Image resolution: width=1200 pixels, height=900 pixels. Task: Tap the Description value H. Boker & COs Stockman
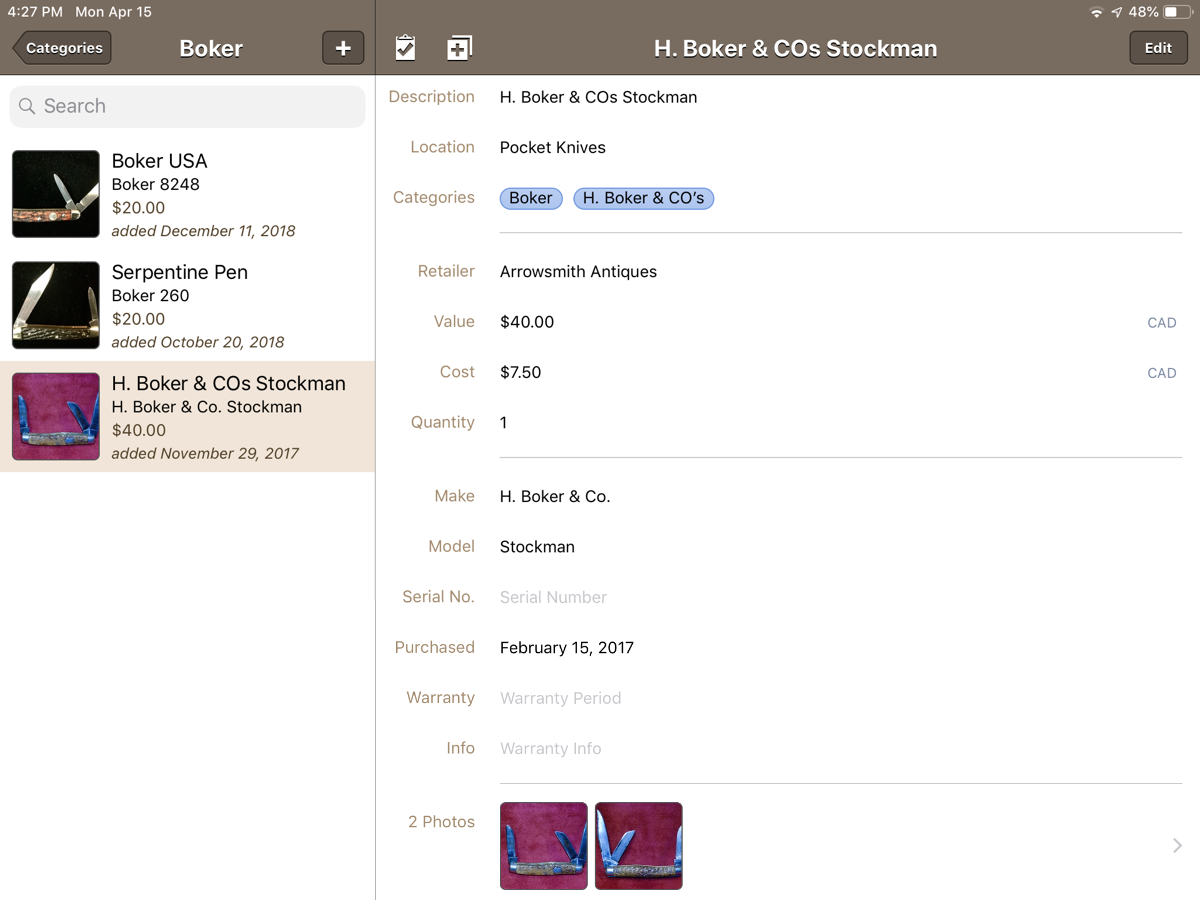point(598,97)
